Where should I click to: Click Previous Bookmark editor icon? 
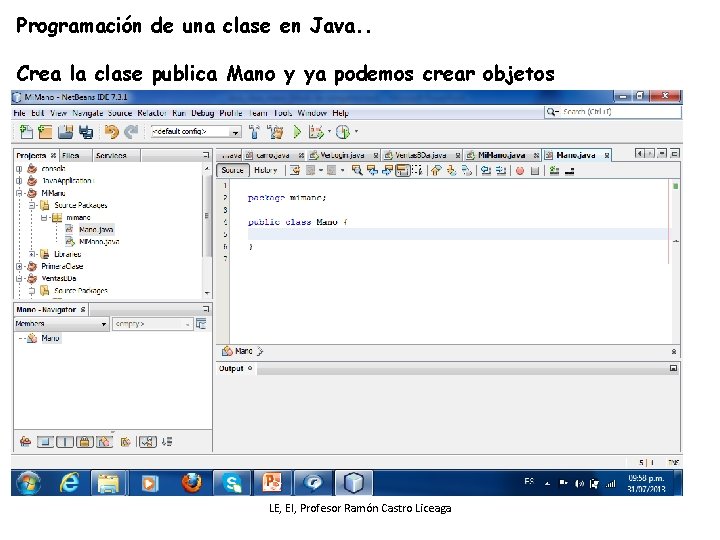coord(436,171)
